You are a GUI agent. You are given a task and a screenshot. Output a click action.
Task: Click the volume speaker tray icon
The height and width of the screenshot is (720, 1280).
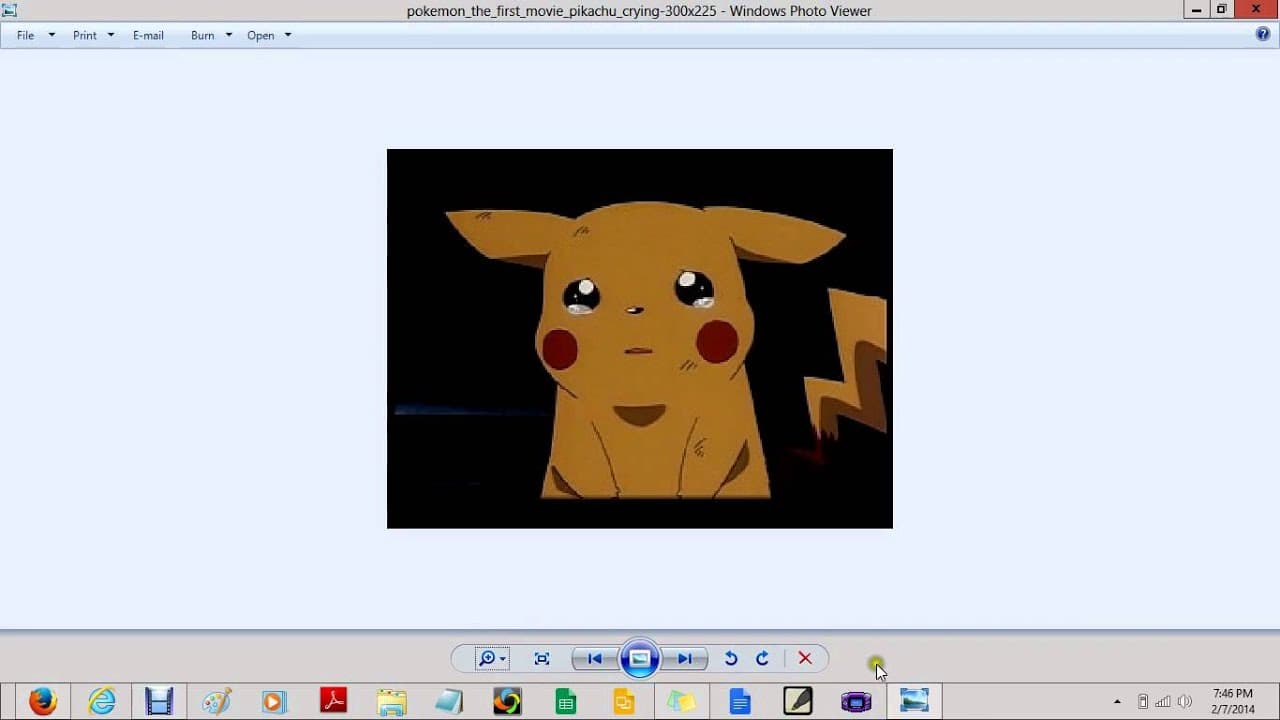1186,701
